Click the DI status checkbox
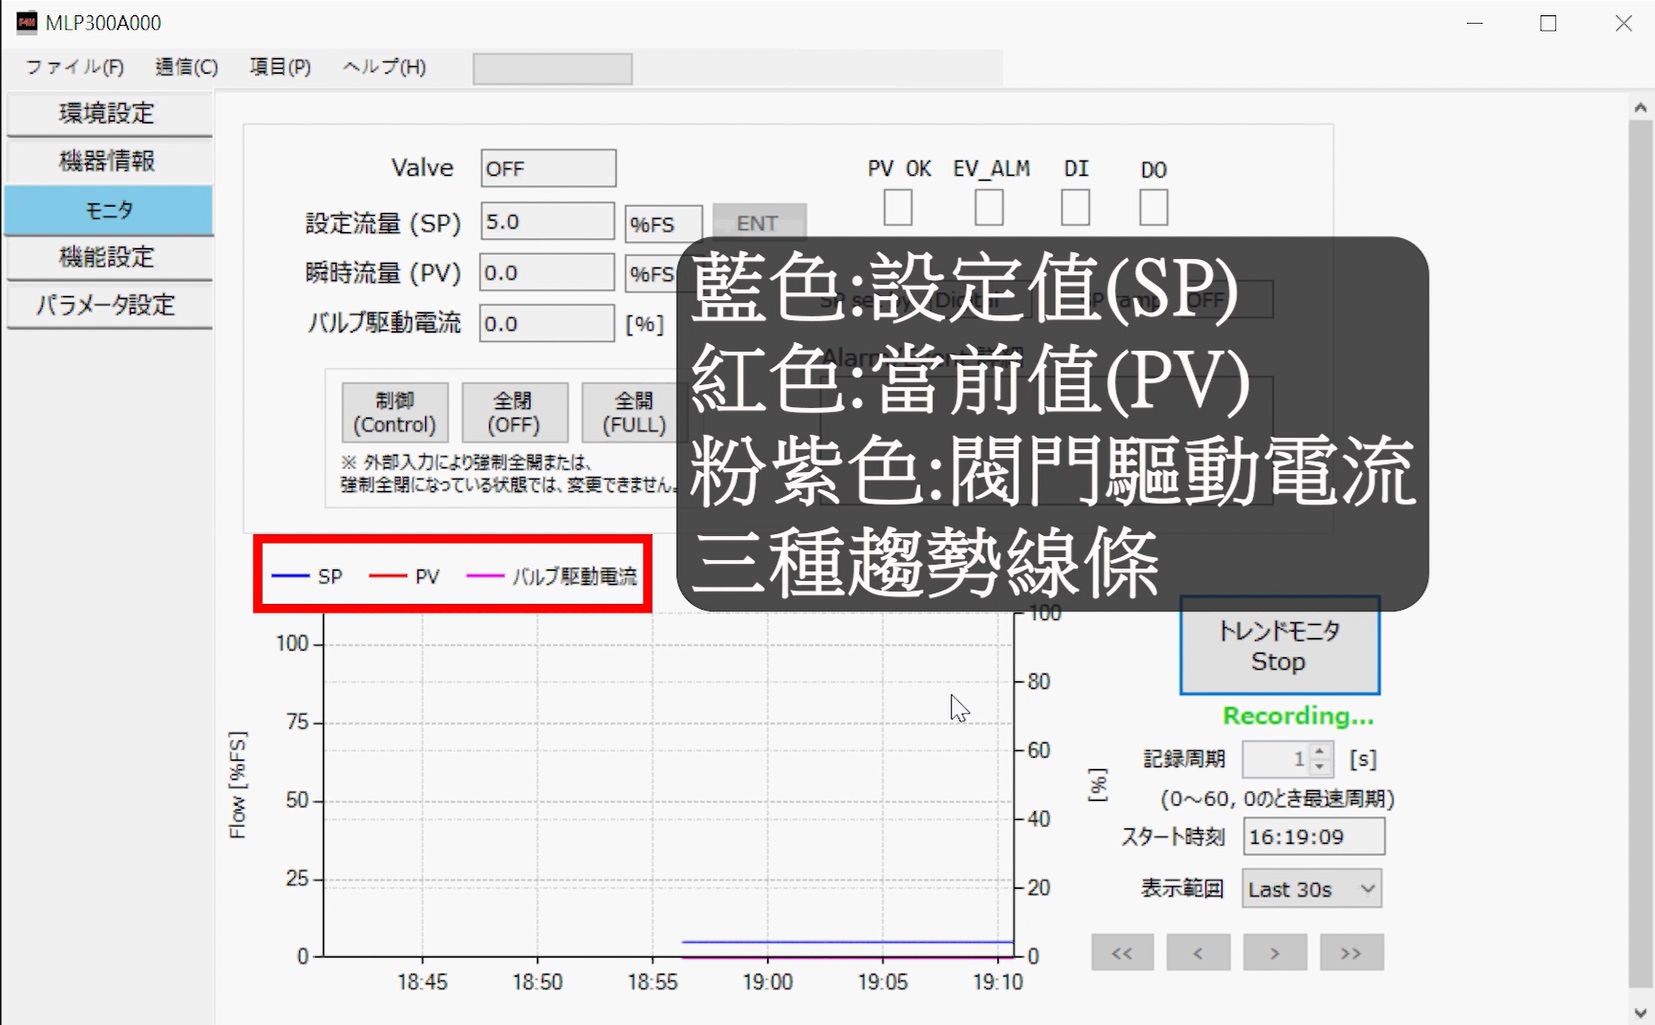1655x1025 pixels. pos(1075,208)
